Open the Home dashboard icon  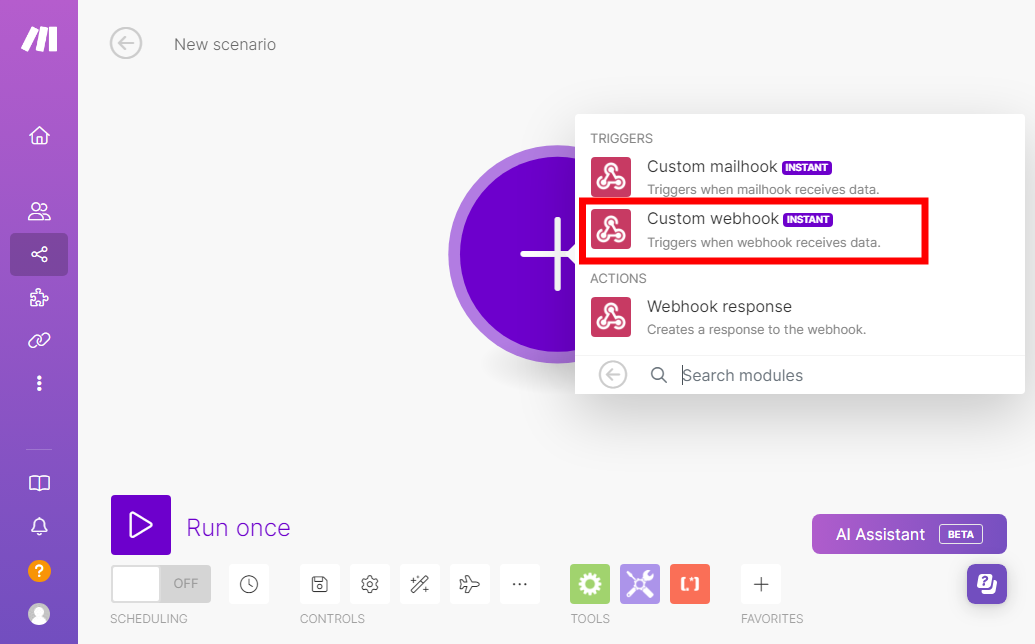39,135
